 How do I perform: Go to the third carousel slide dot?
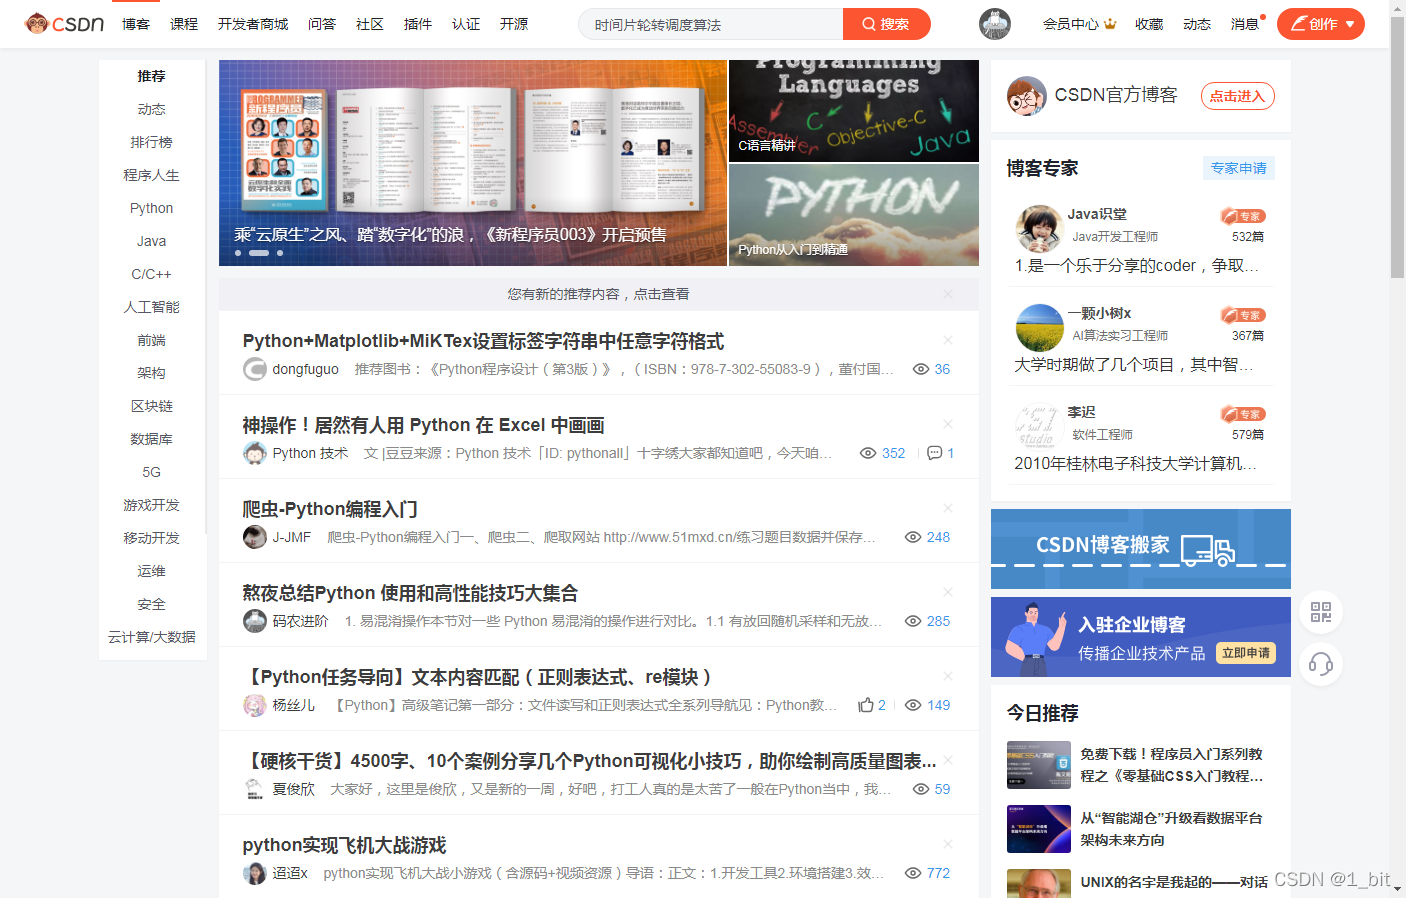pos(280,253)
